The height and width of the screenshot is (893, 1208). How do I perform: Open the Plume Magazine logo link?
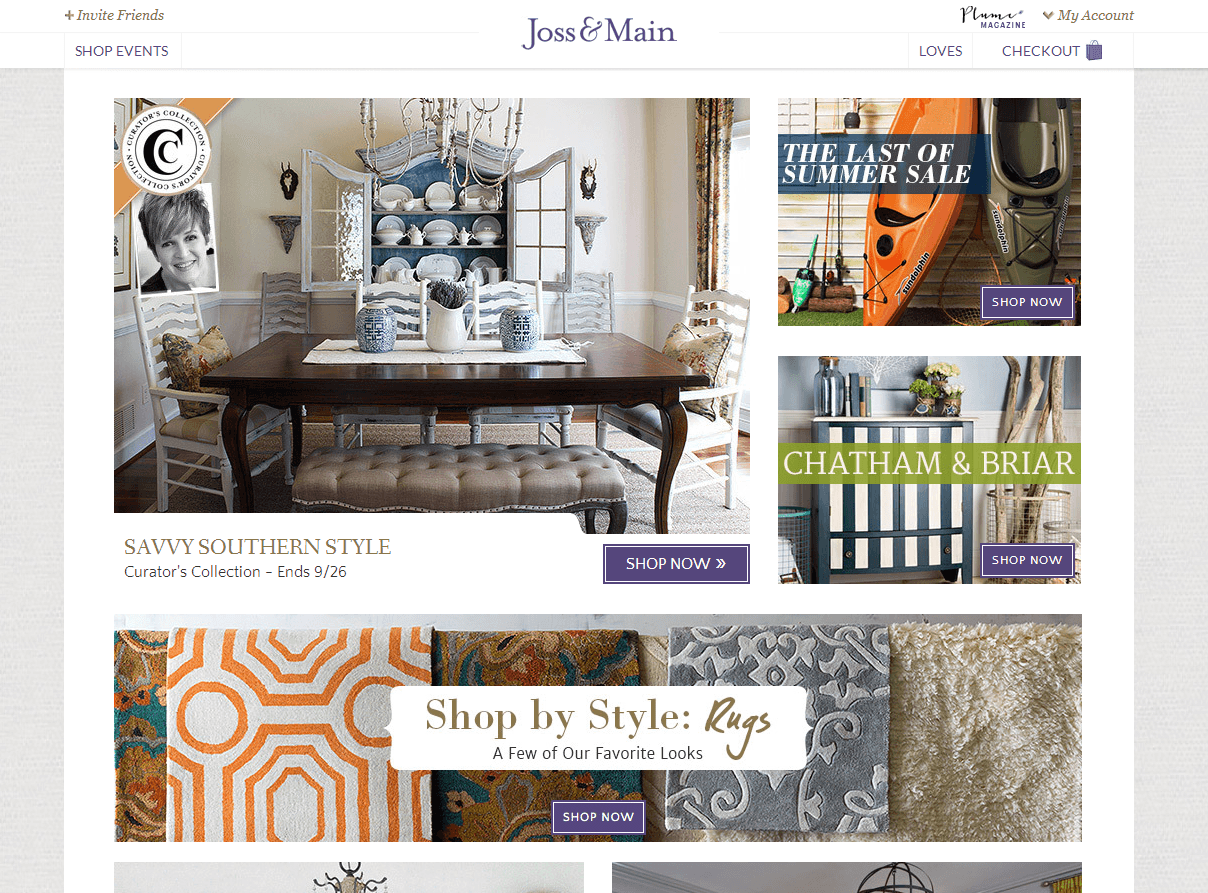tap(992, 16)
